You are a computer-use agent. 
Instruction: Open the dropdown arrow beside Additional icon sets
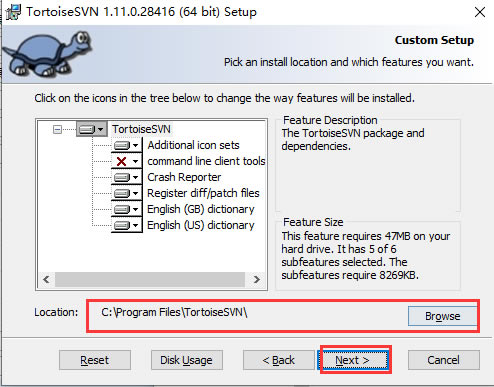(x=135, y=145)
